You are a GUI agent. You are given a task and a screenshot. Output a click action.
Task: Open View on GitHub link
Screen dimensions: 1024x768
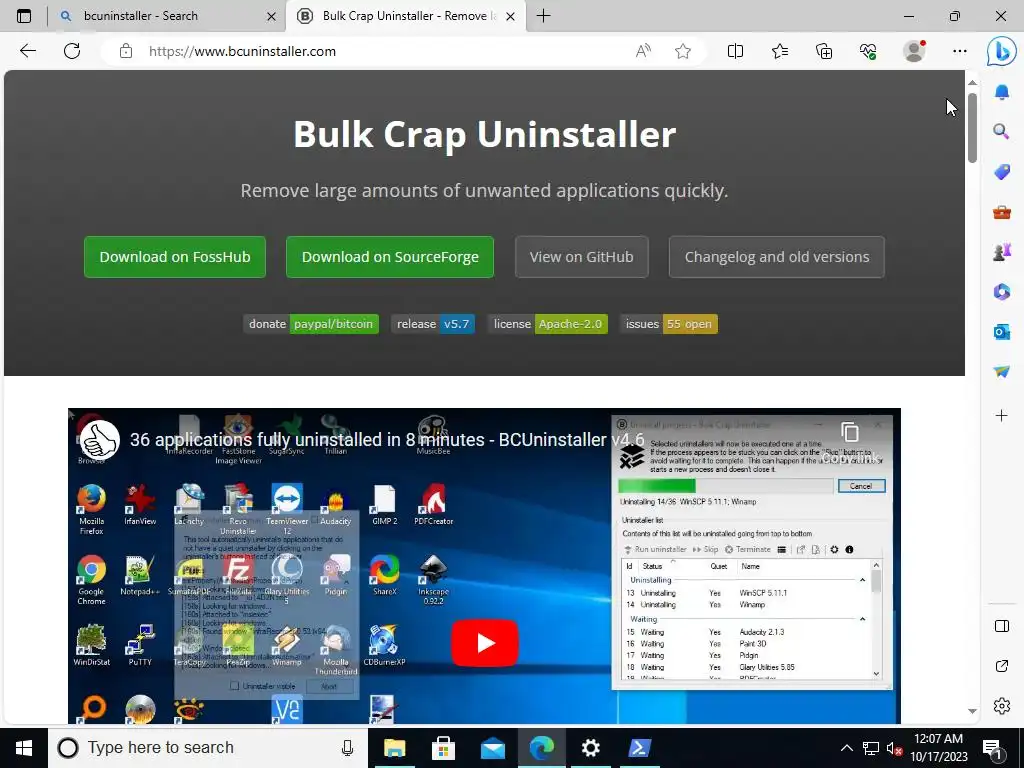[582, 257]
